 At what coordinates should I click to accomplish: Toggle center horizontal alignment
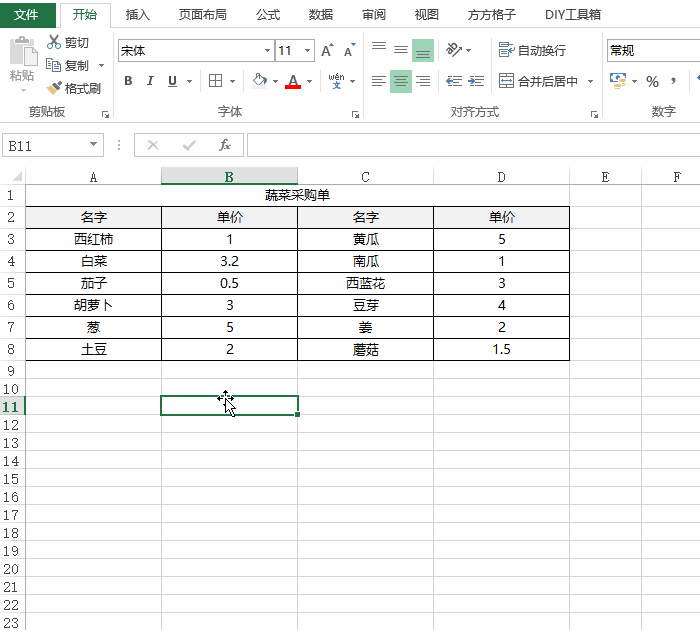point(401,81)
